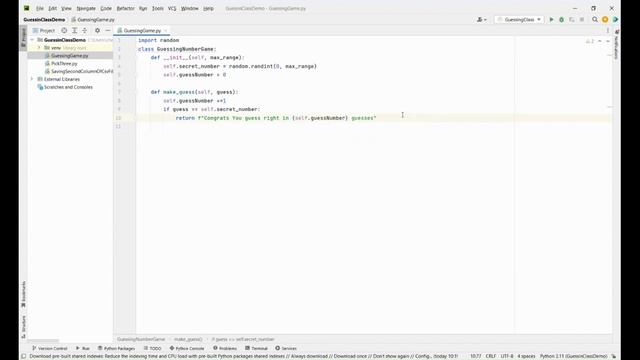Open the TODO tool window
Image resolution: width=640 pixels, height=360 pixels.
click(x=153, y=349)
